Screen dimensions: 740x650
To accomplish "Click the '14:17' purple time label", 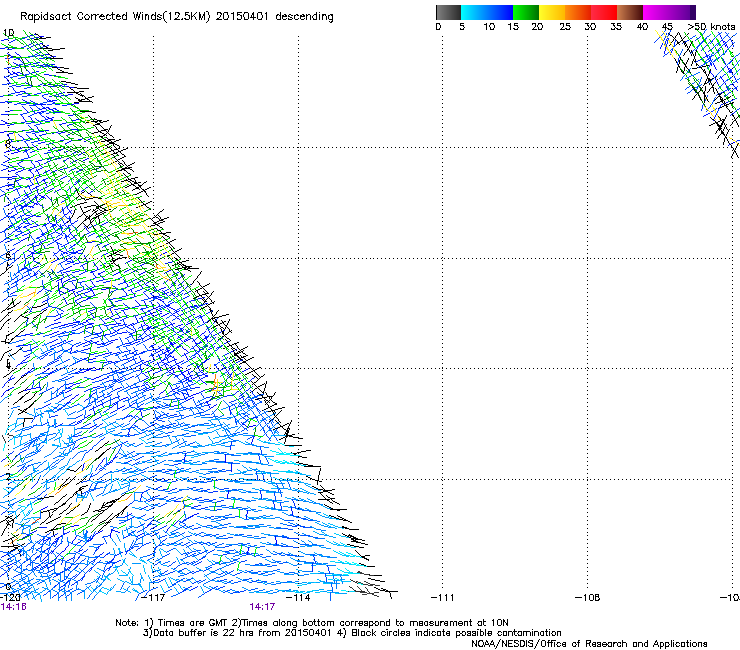I will [x=262, y=607].
